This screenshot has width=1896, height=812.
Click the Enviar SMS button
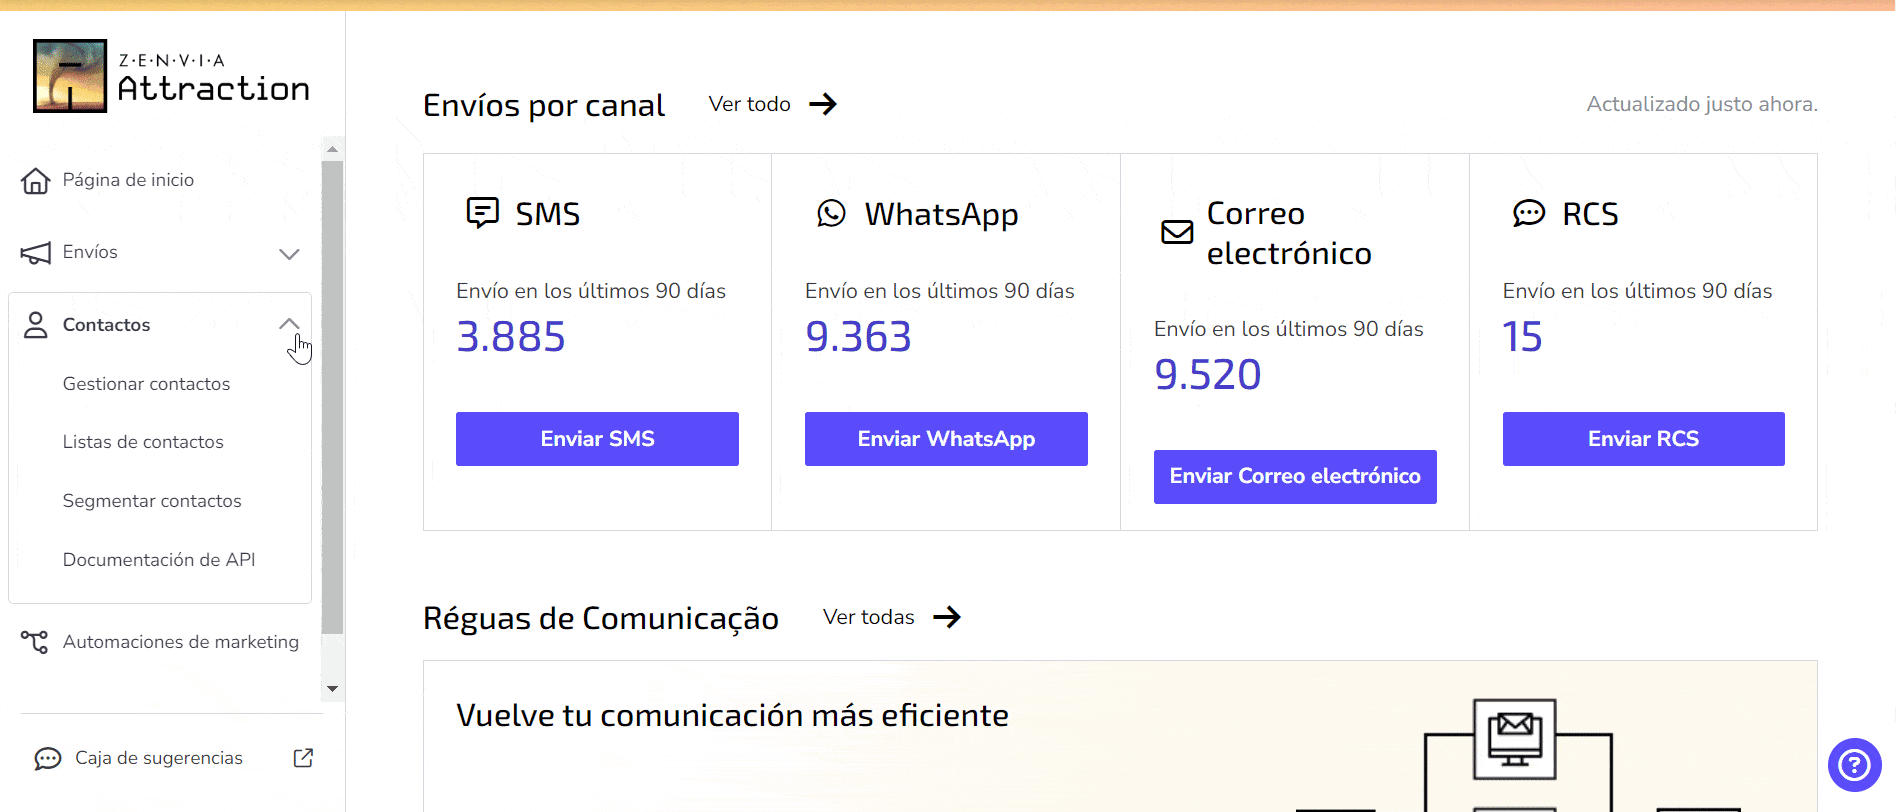pyautogui.click(x=596, y=438)
